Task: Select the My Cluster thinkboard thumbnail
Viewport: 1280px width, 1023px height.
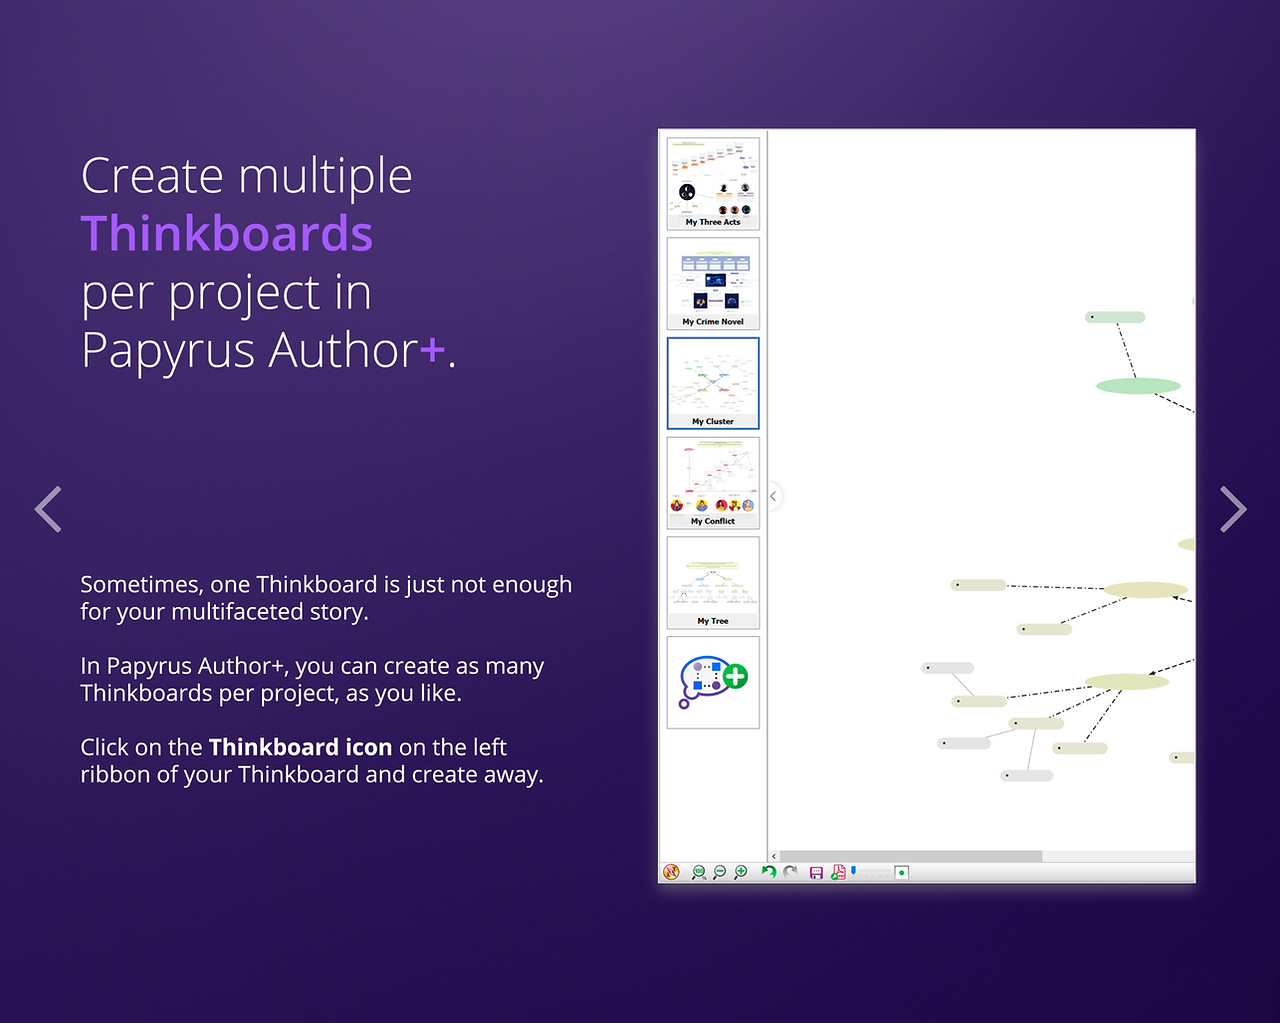Action: click(713, 383)
